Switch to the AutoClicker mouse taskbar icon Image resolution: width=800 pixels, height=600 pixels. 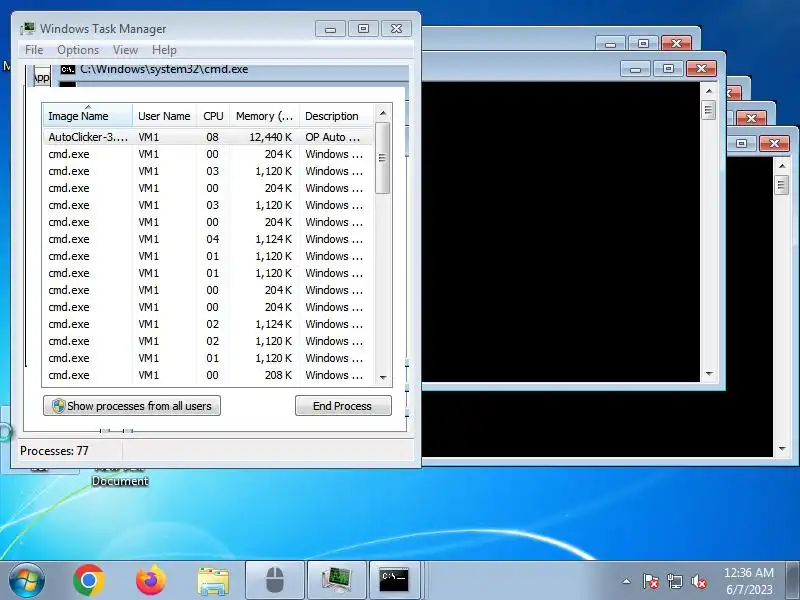tap(275, 580)
